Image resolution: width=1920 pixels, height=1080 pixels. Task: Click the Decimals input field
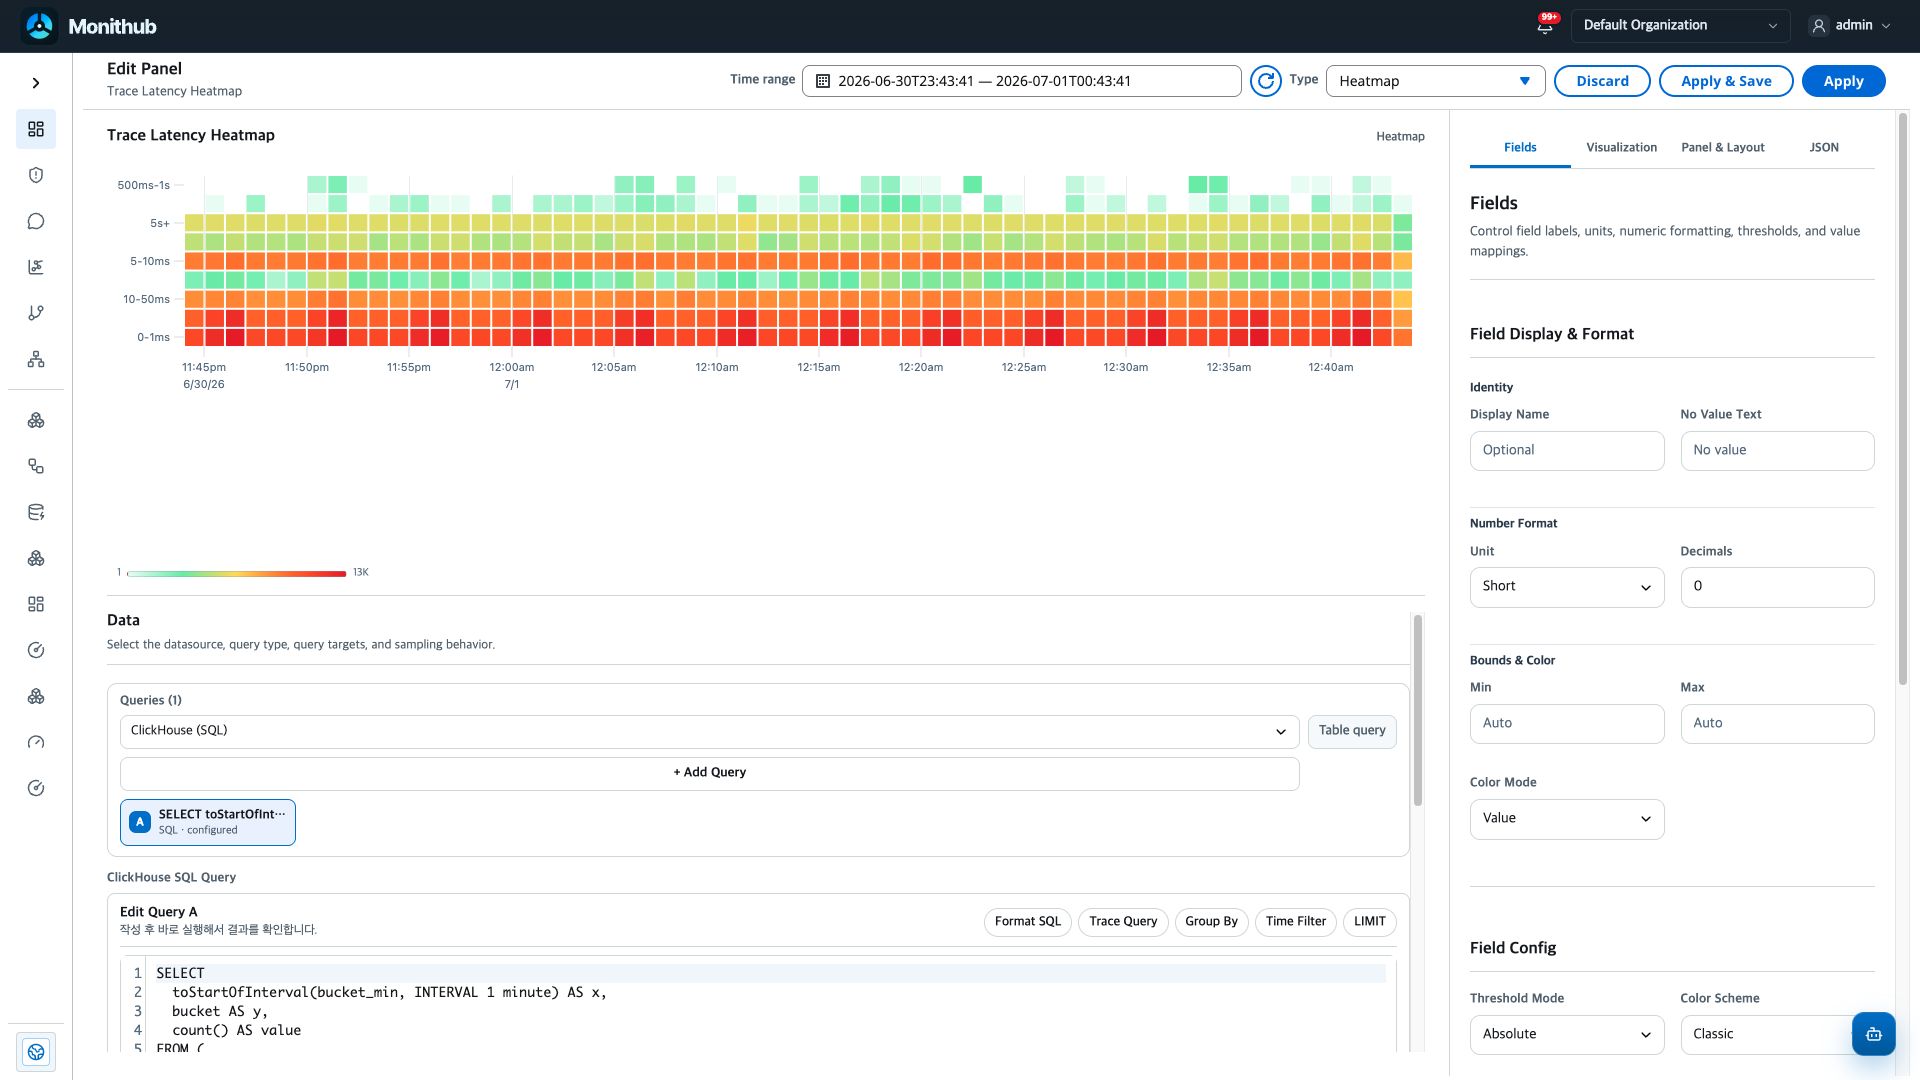tap(1777, 587)
